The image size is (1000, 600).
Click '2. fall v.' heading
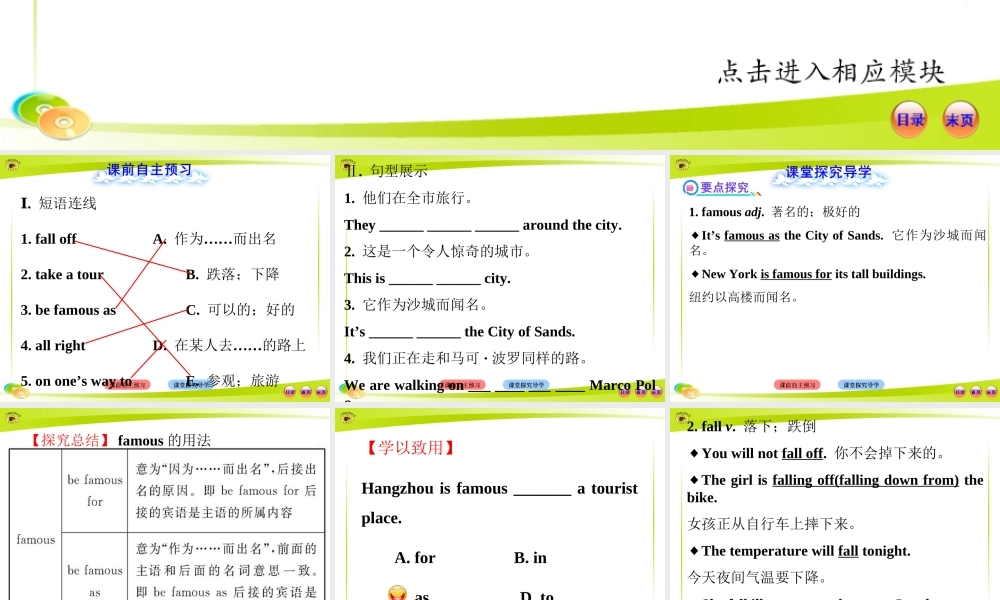pos(751,426)
